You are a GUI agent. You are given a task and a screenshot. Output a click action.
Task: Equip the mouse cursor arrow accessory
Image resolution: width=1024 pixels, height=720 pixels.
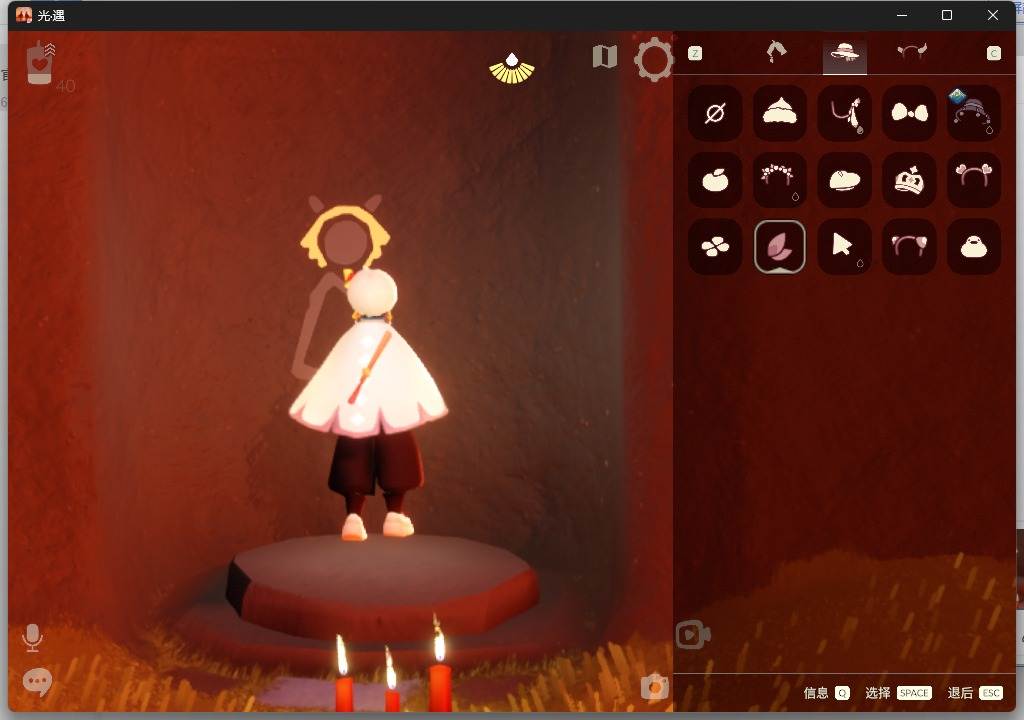(844, 247)
